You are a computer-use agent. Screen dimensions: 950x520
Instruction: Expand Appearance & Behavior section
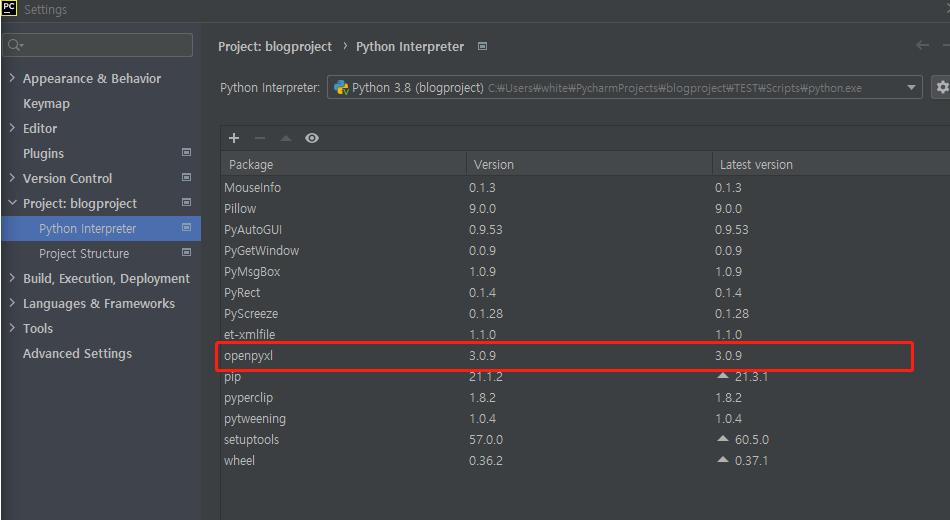pyautogui.click(x=12, y=78)
